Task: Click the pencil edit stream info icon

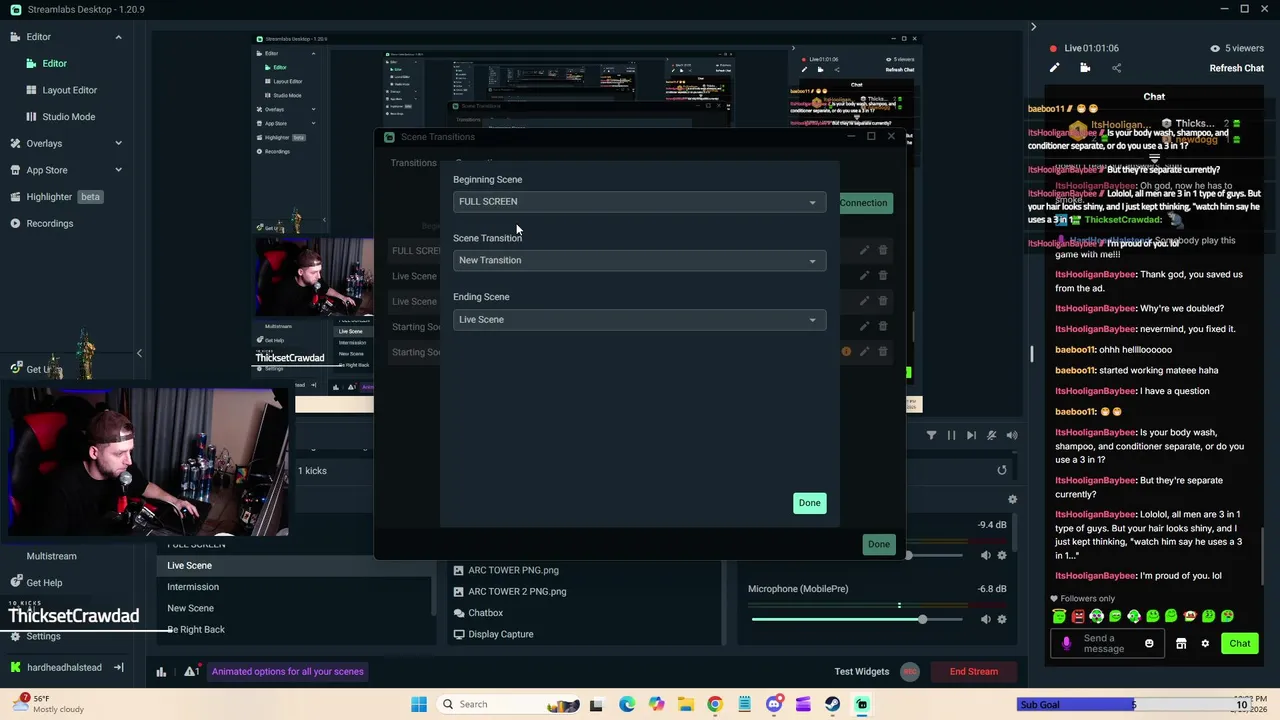Action: [x=1054, y=68]
